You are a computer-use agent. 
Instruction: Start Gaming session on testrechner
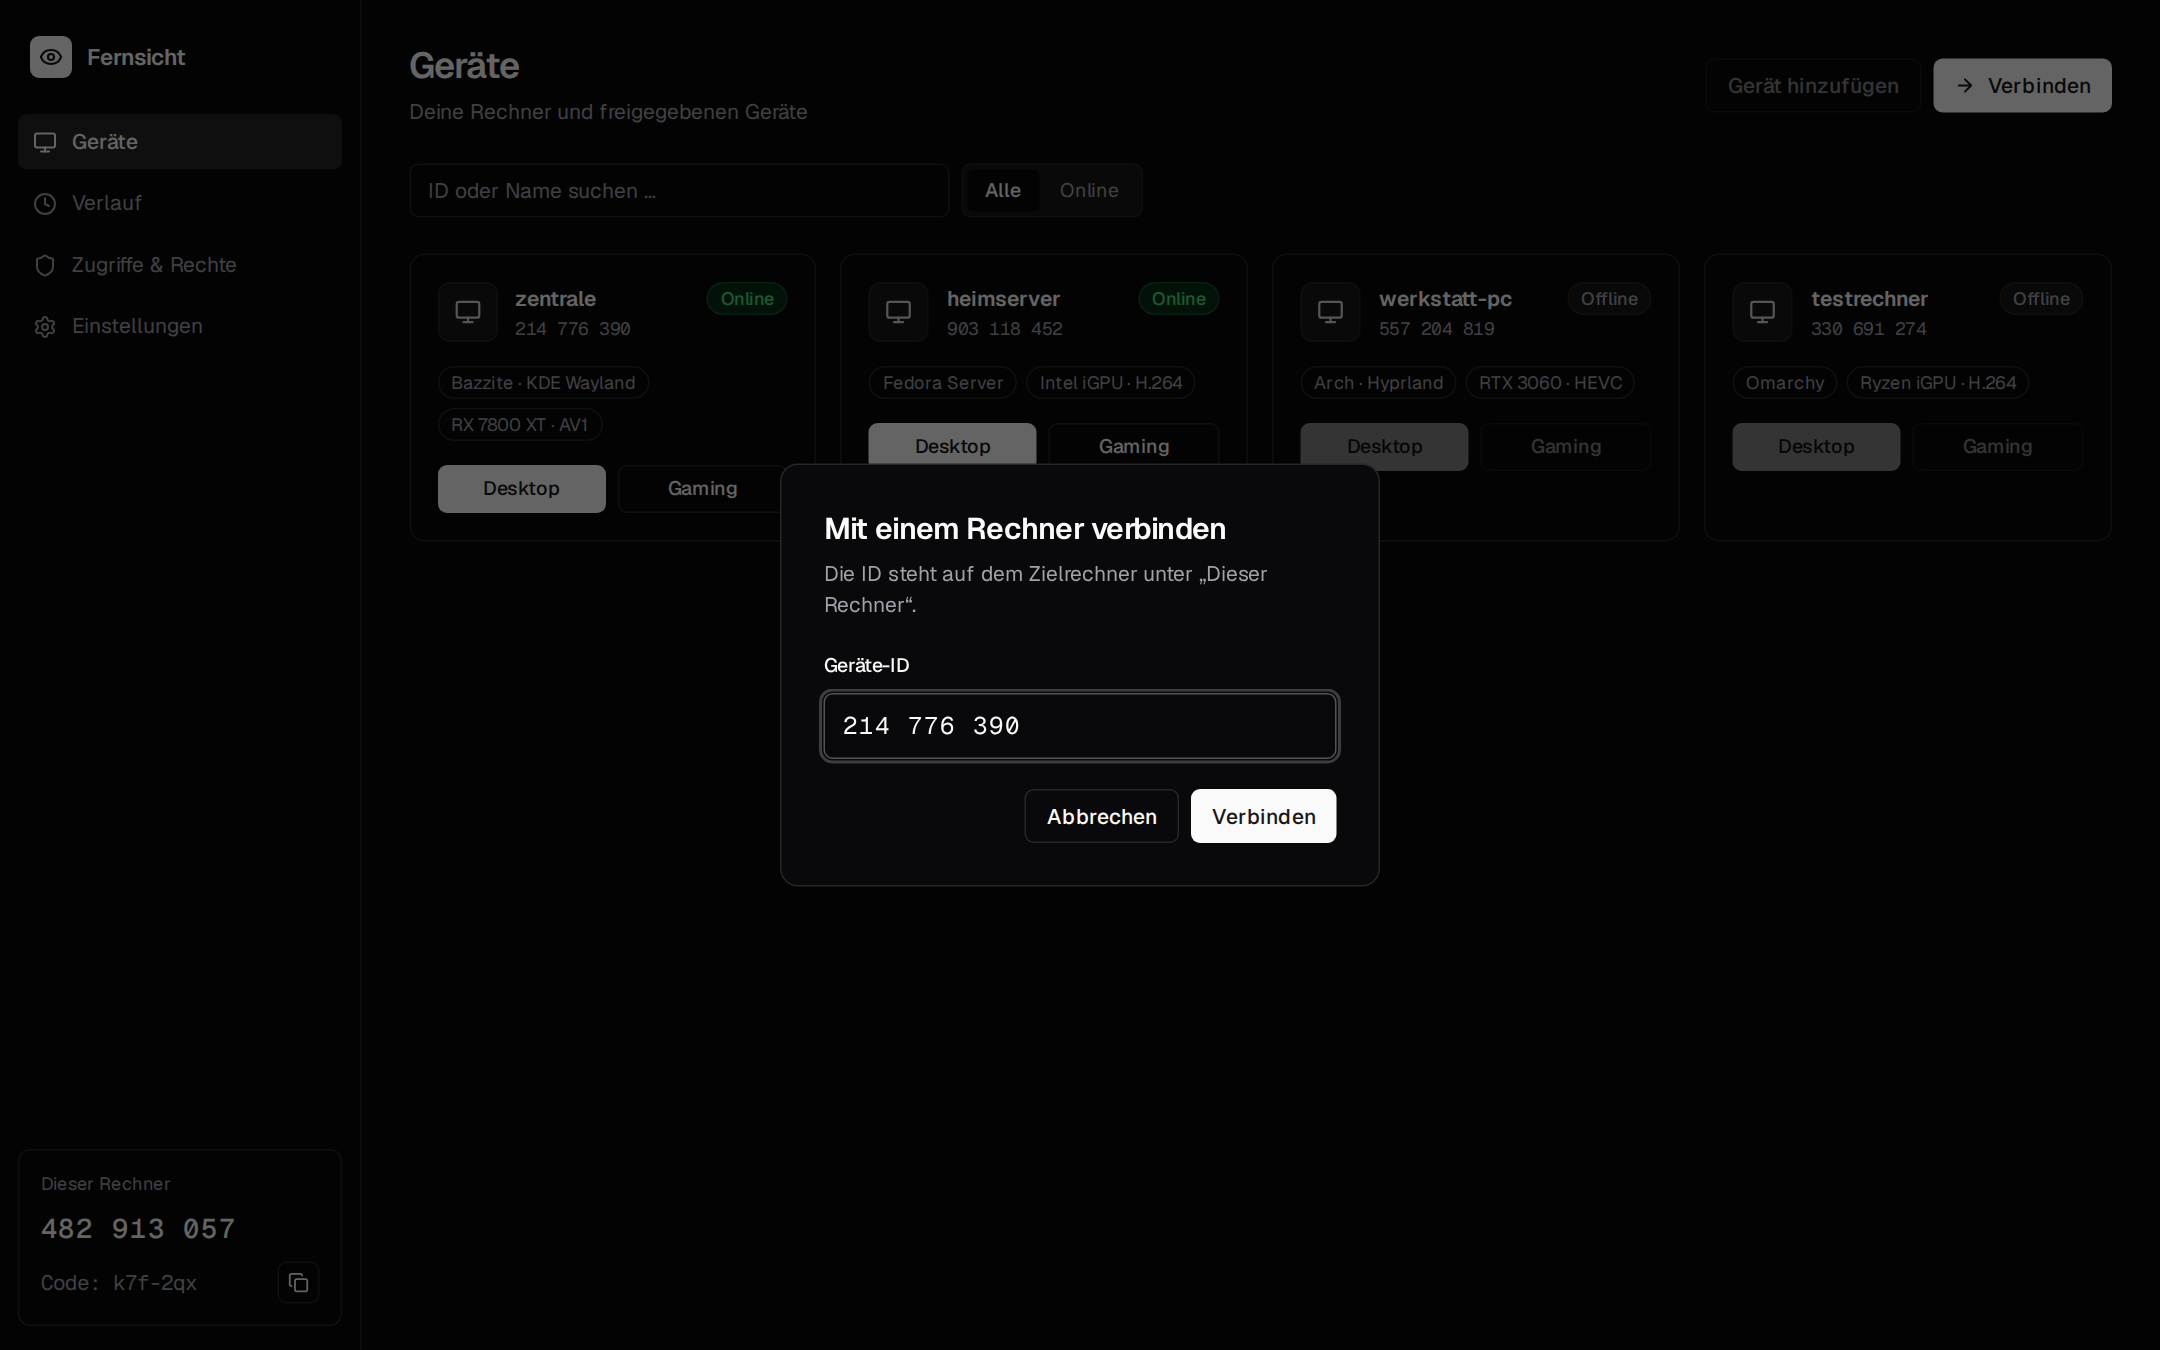pos(1997,446)
